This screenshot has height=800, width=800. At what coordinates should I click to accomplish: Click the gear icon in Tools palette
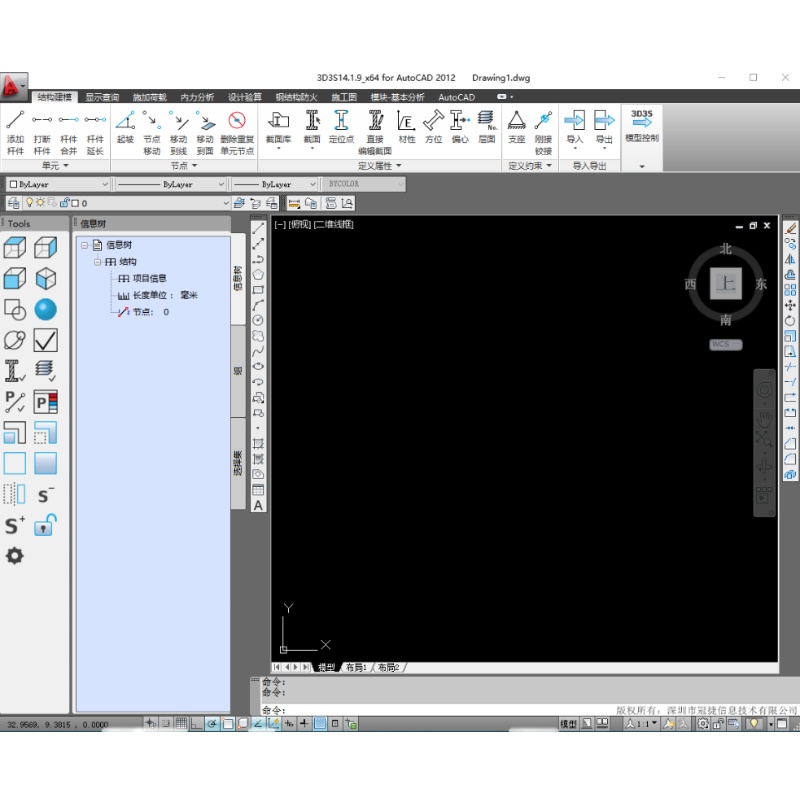[x=15, y=555]
